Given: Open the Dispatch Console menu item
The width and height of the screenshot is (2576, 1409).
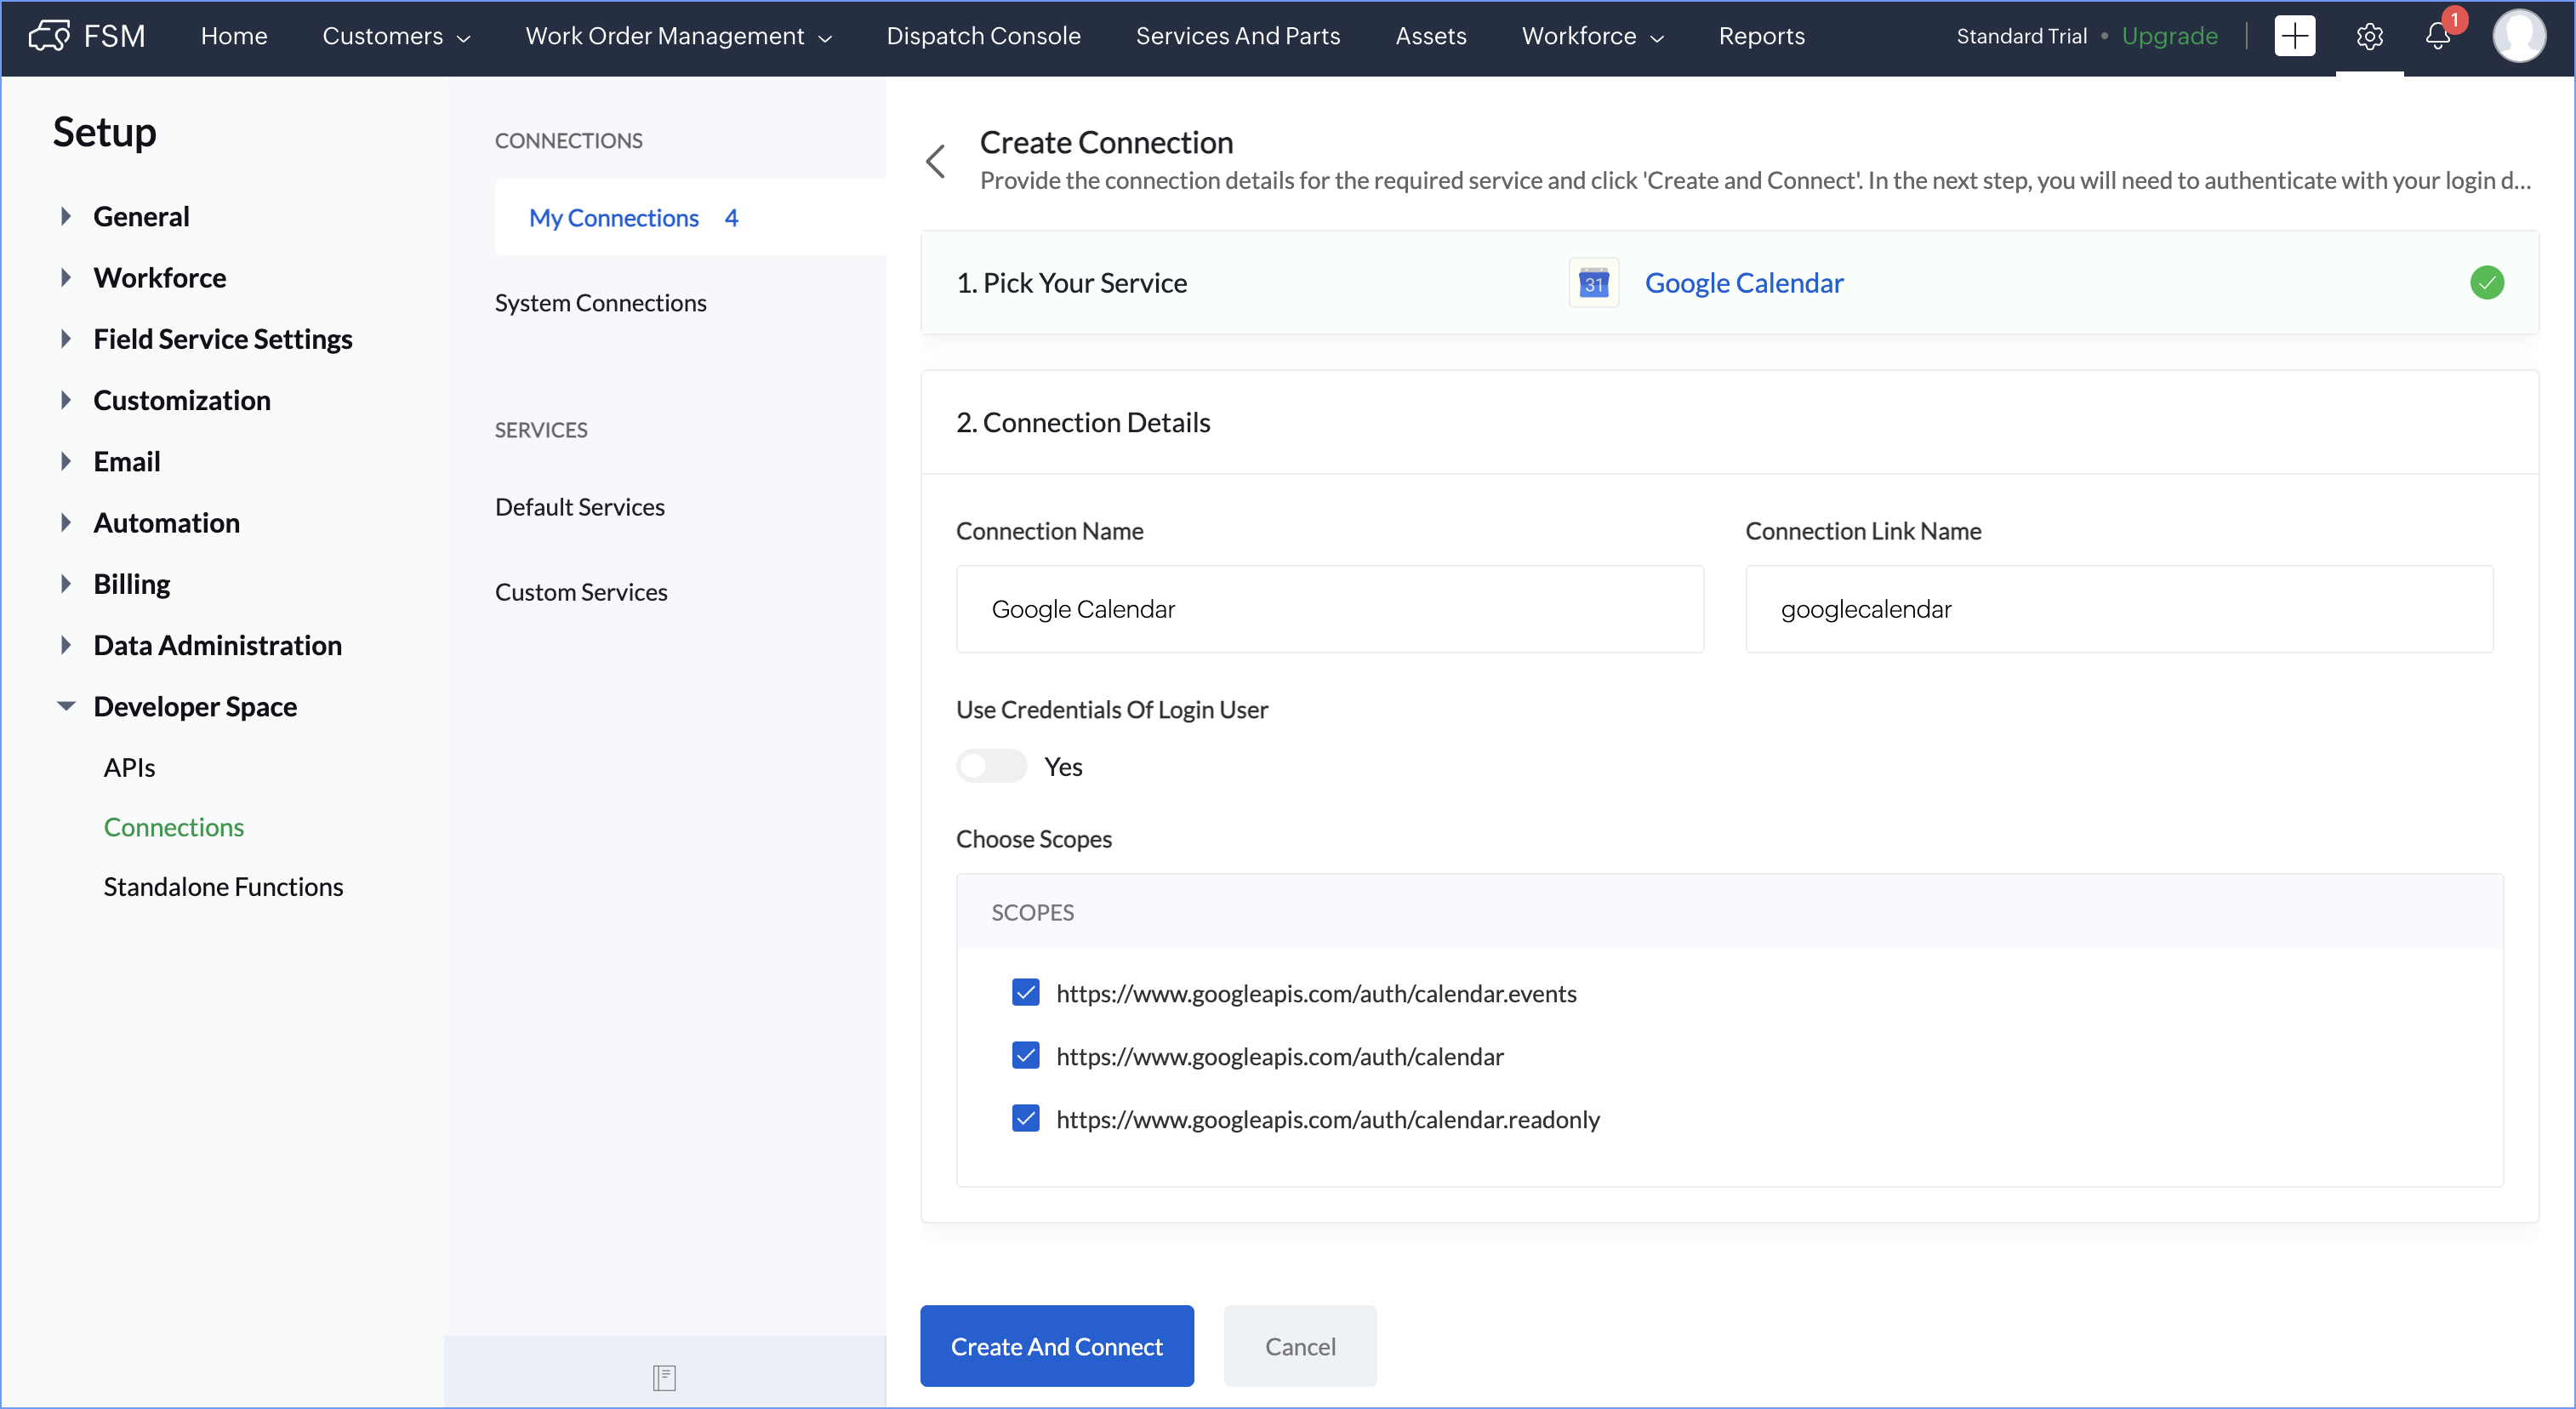Looking at the screenshot, I should click(x=982, y=36).
